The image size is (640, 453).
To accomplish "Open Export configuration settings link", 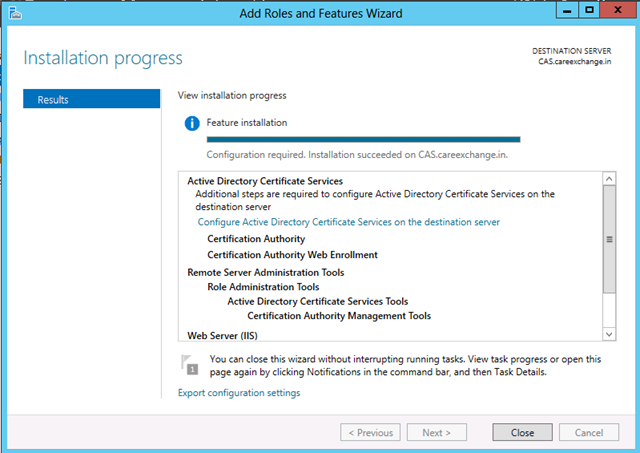I will [x=239, y=393].
